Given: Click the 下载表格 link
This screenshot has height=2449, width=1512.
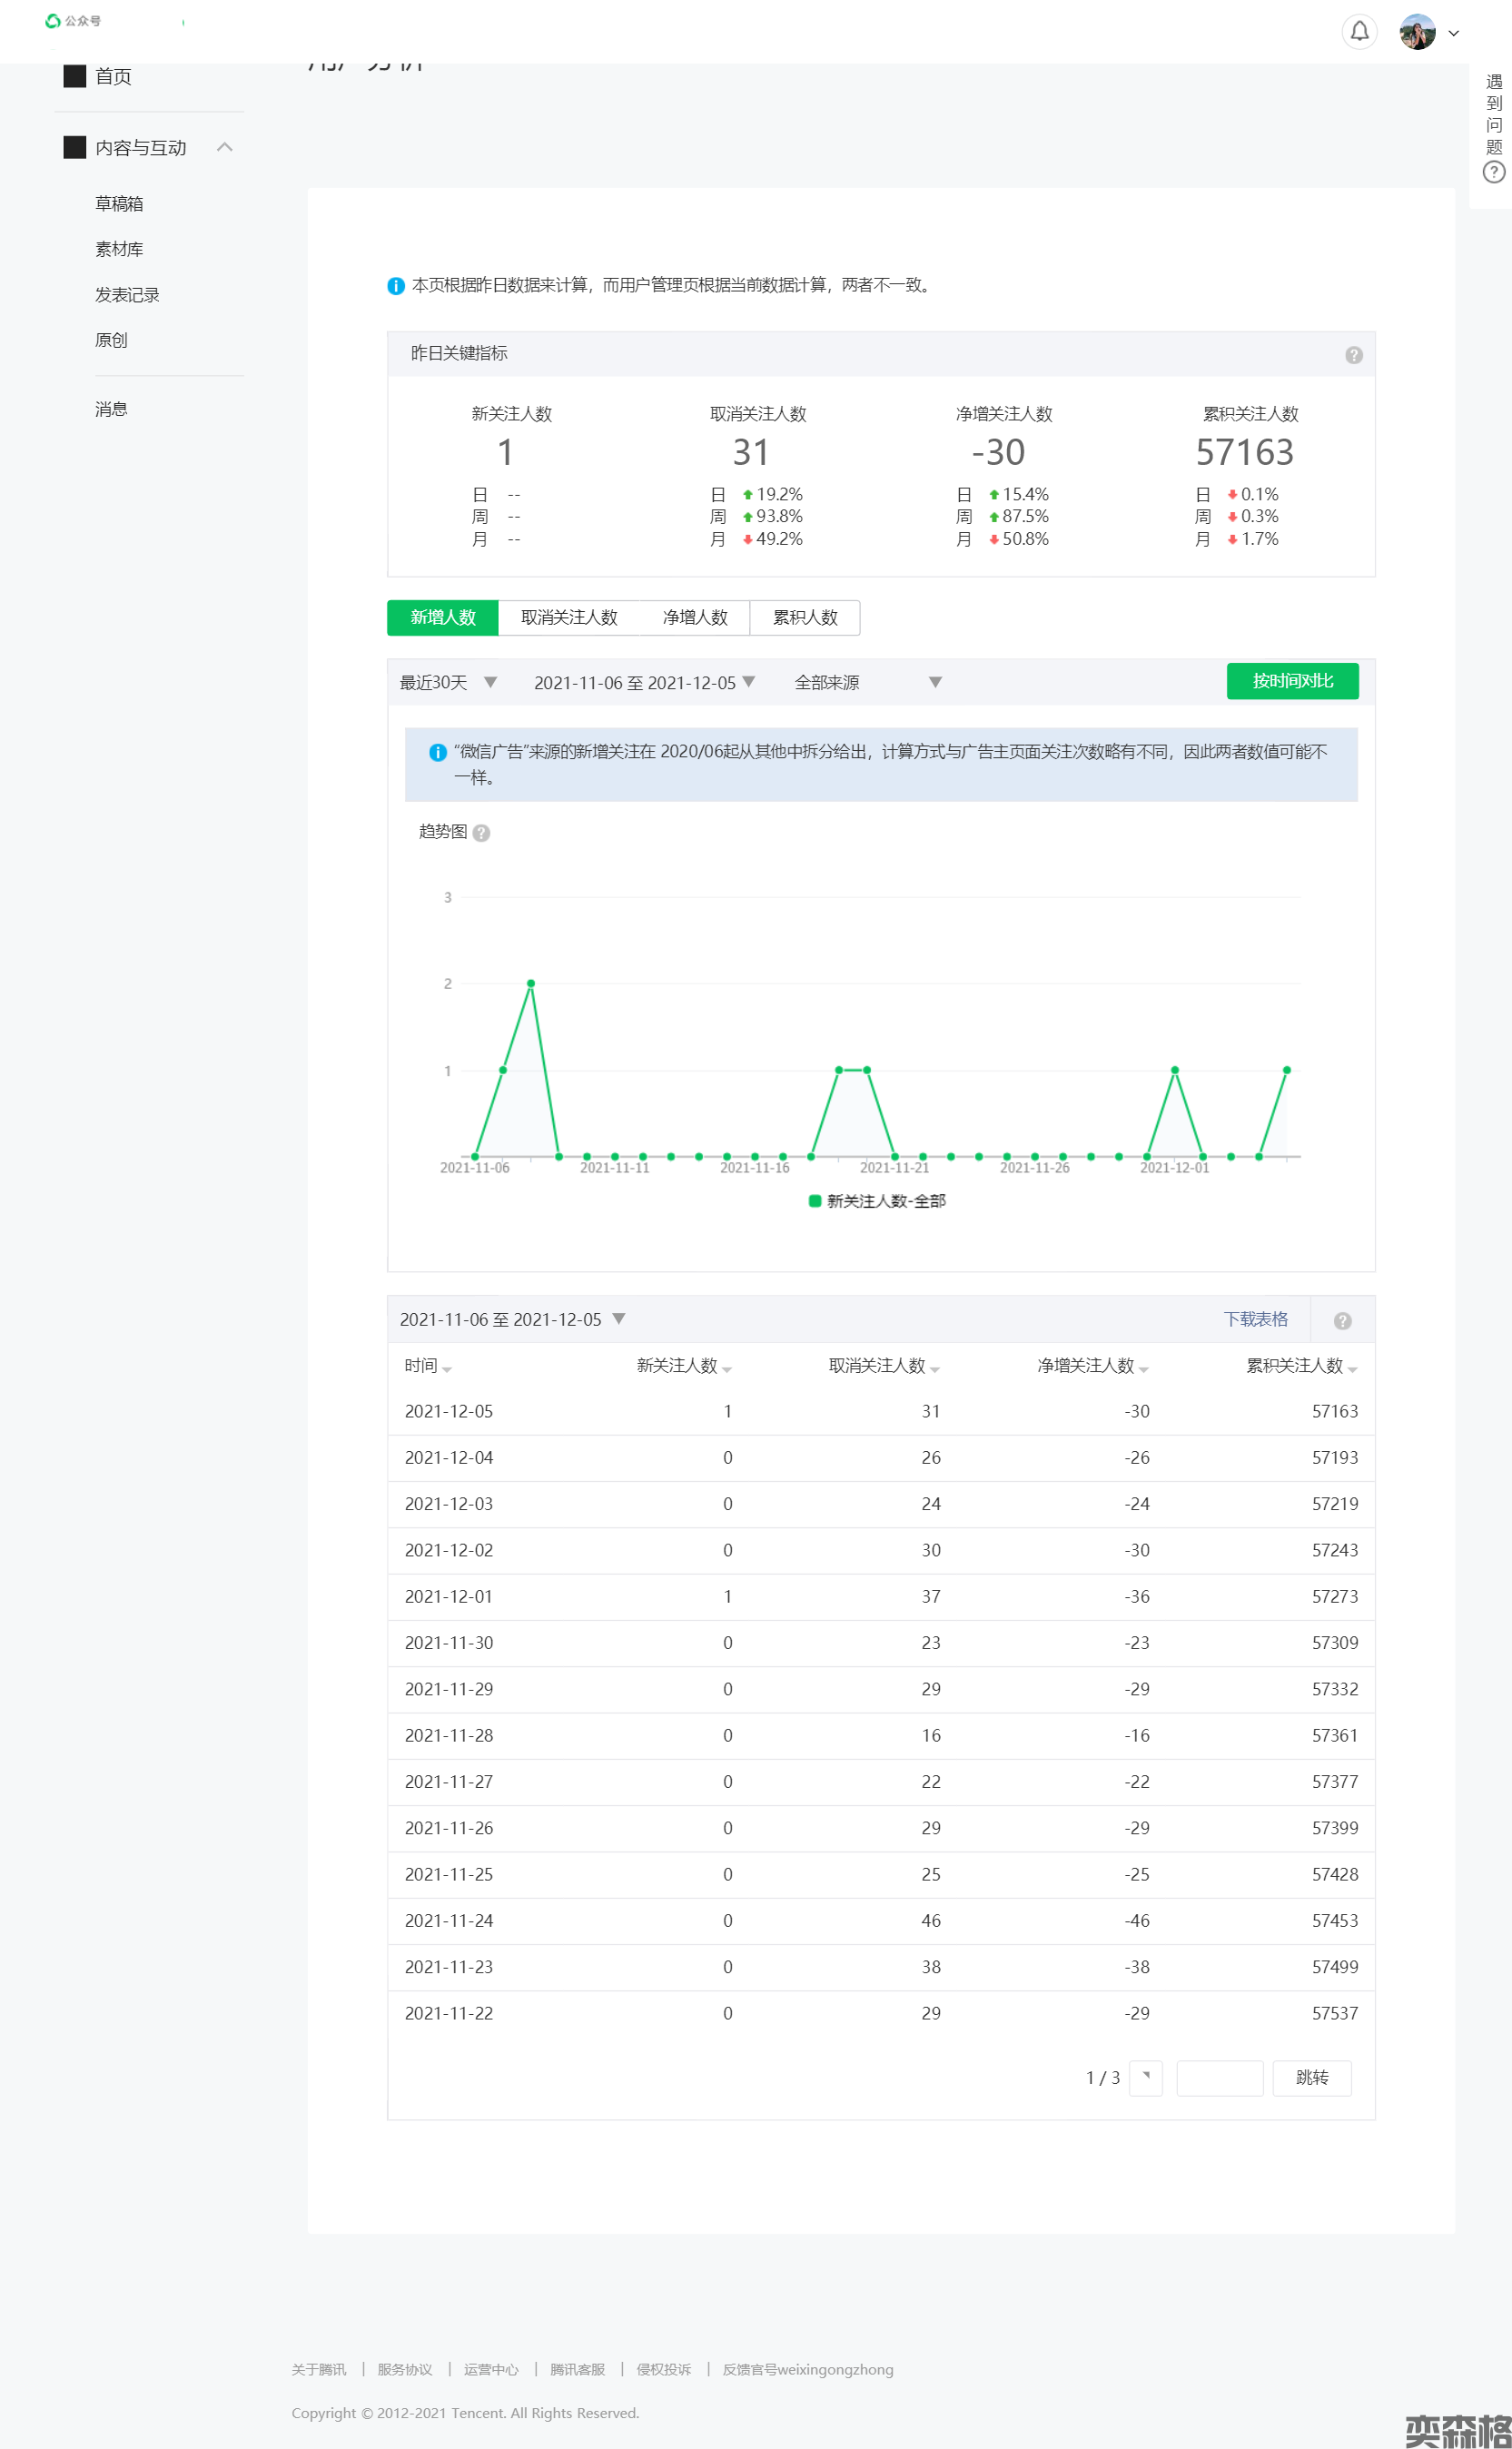Looking at the screenshot, I should point(1255,1319).
